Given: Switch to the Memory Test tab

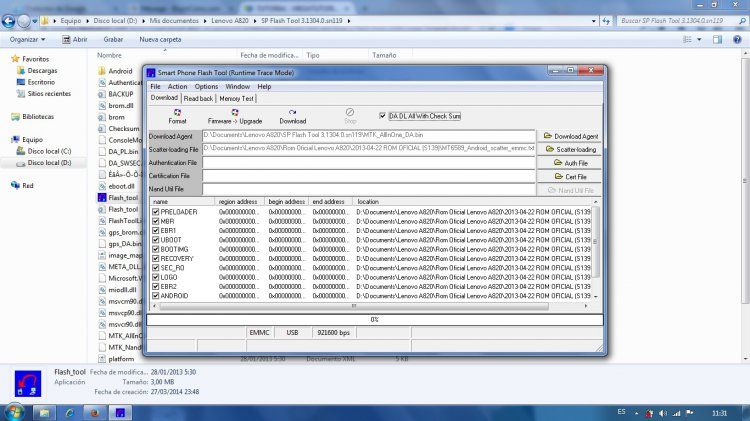Looking at the screenshot, I should pyautogui.click(x=236, y=99).
